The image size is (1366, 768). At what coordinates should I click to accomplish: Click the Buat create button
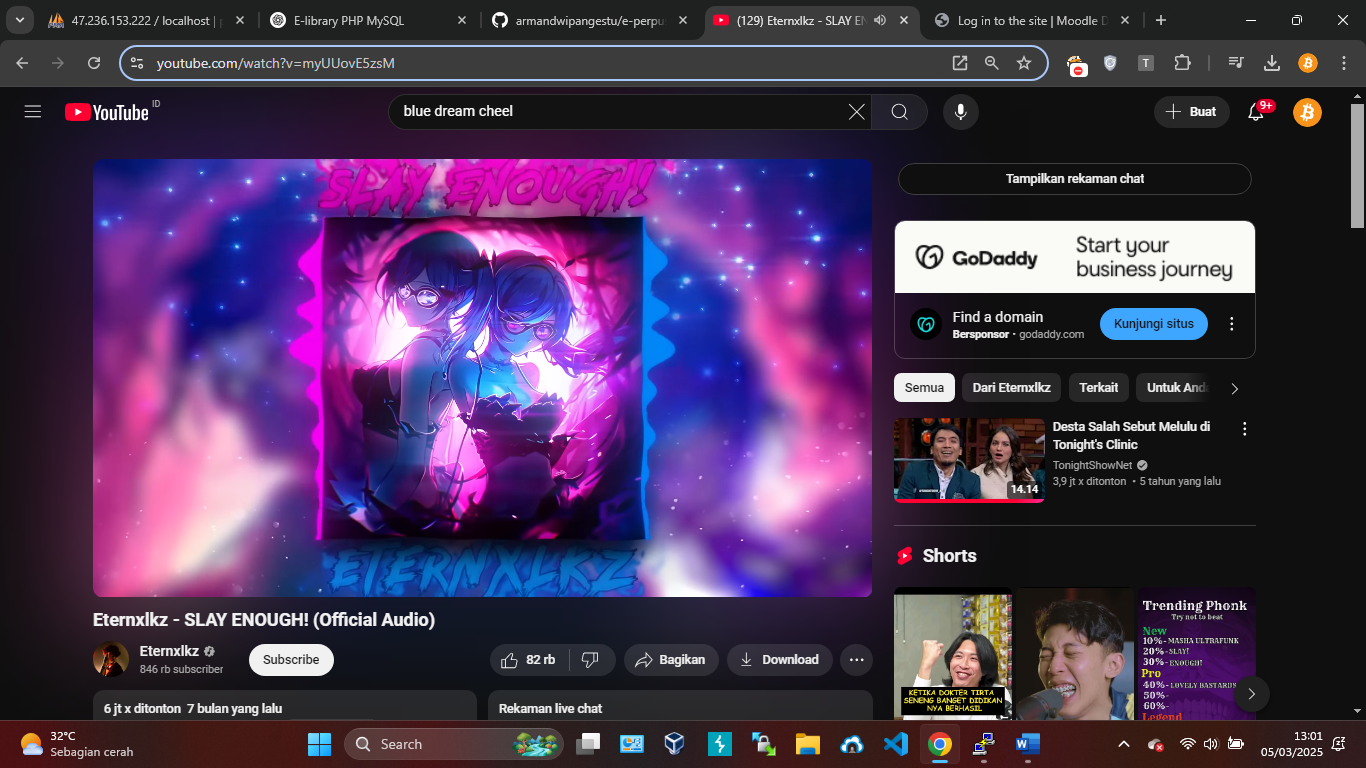coord(1191,112)
